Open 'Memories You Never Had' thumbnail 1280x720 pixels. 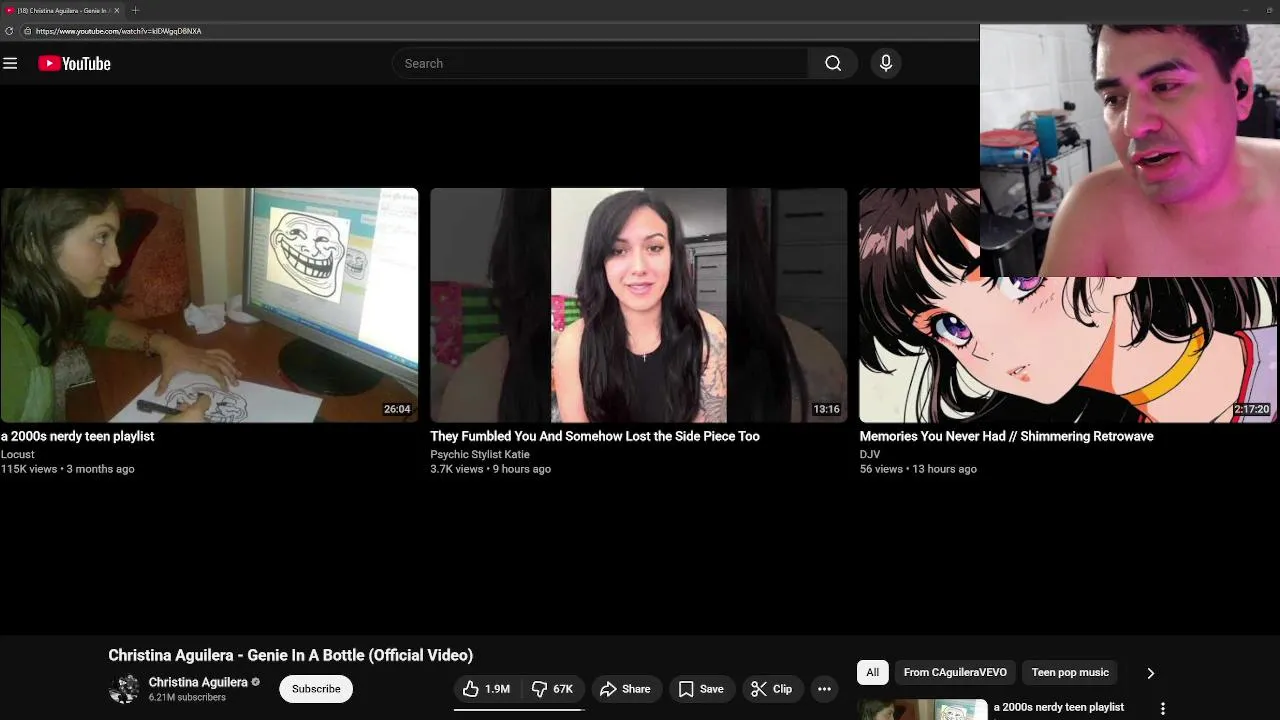click(1068, 349)
